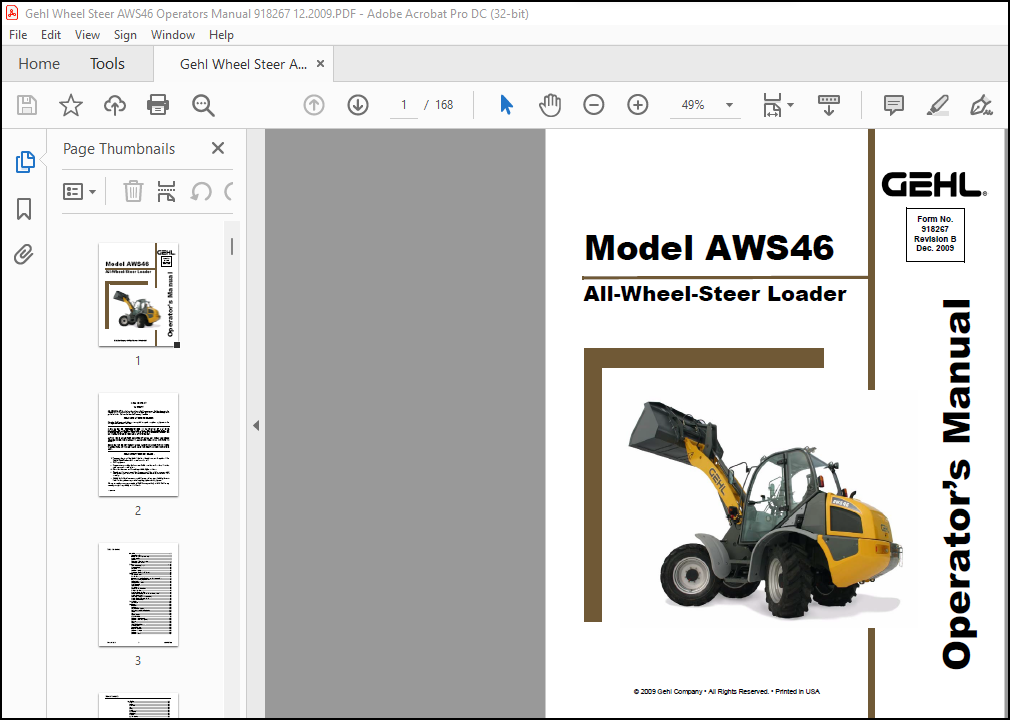1010x720 pixels.
Task: Collapse the navigation pane arrow
Action: (x=256, y=425)
